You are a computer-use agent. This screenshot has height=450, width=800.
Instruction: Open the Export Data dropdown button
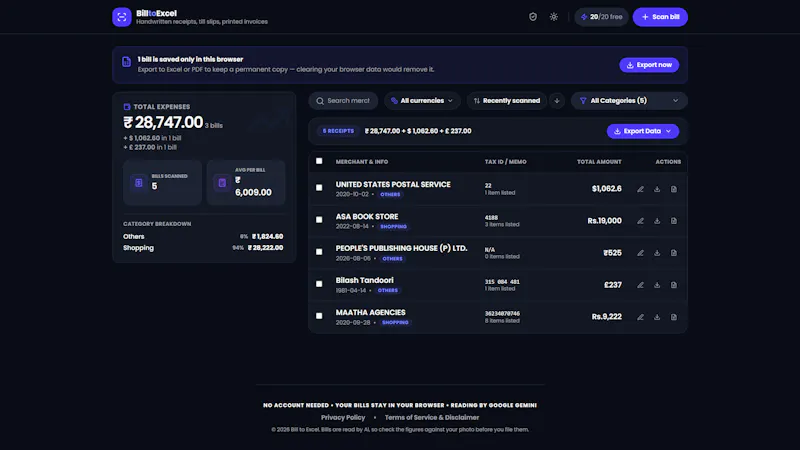(643, 131)
